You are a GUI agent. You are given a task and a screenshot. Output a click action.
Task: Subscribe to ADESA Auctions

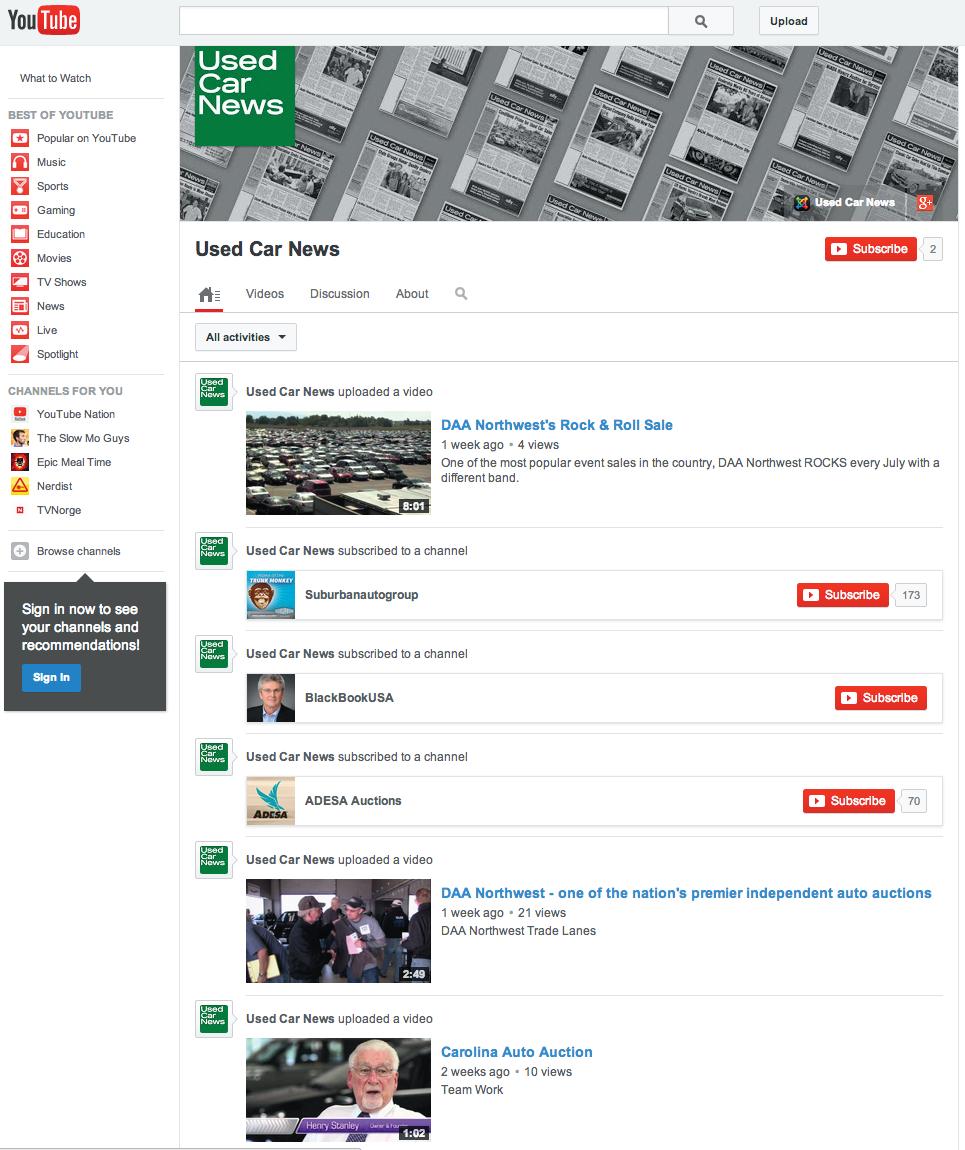coord(848,801)
